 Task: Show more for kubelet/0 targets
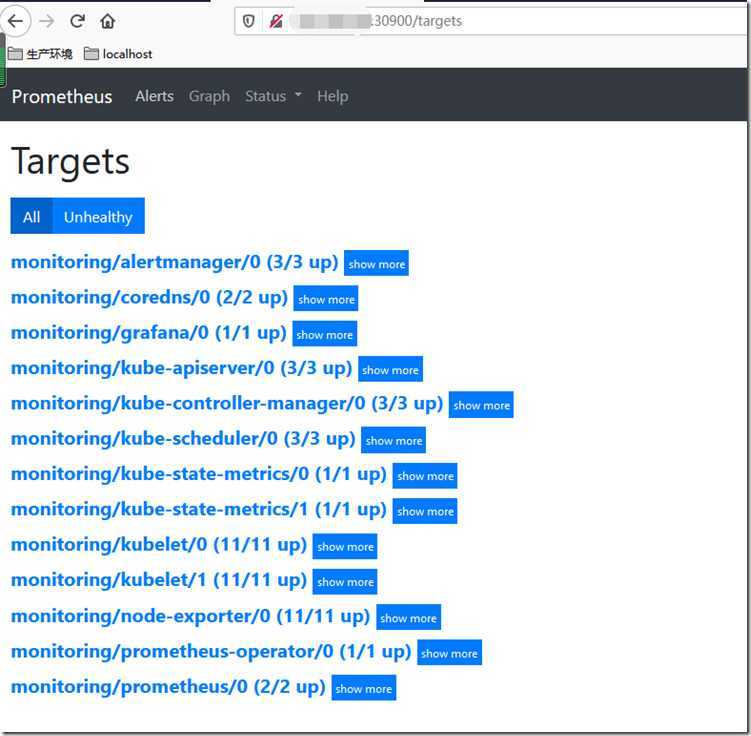pos(345,546)
